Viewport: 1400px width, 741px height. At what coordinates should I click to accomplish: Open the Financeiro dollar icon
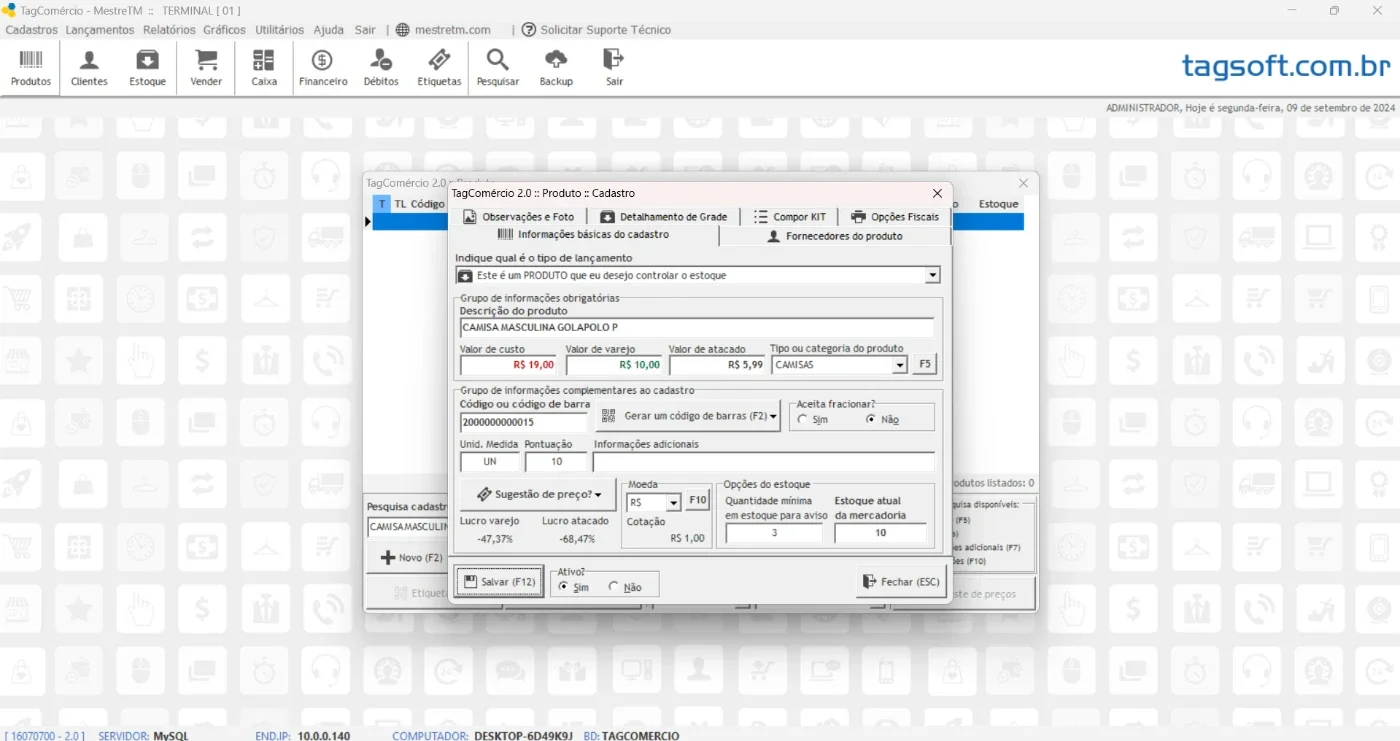click(x=323, y=67)
